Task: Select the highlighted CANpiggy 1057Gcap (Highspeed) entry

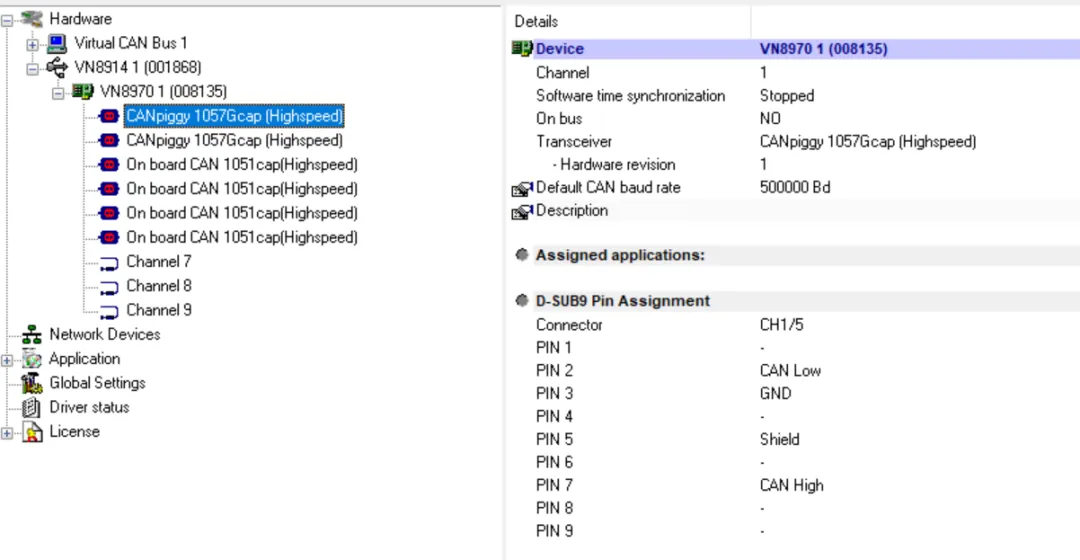Action: click(x=234, y=116)
